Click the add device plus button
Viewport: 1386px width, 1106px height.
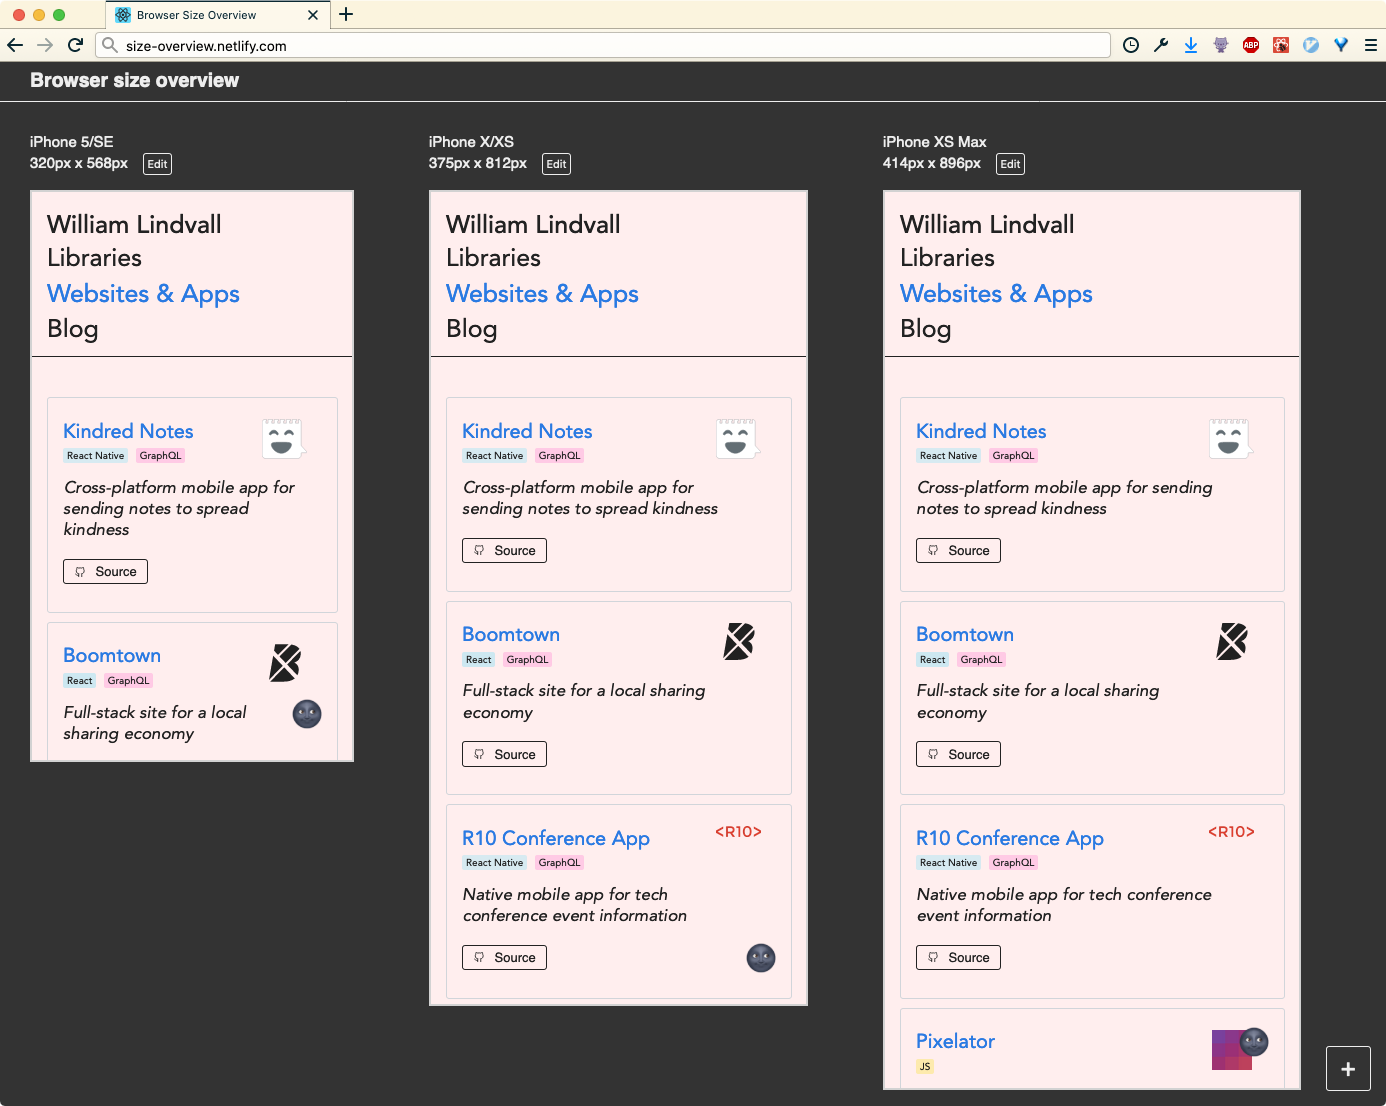1348,1069
